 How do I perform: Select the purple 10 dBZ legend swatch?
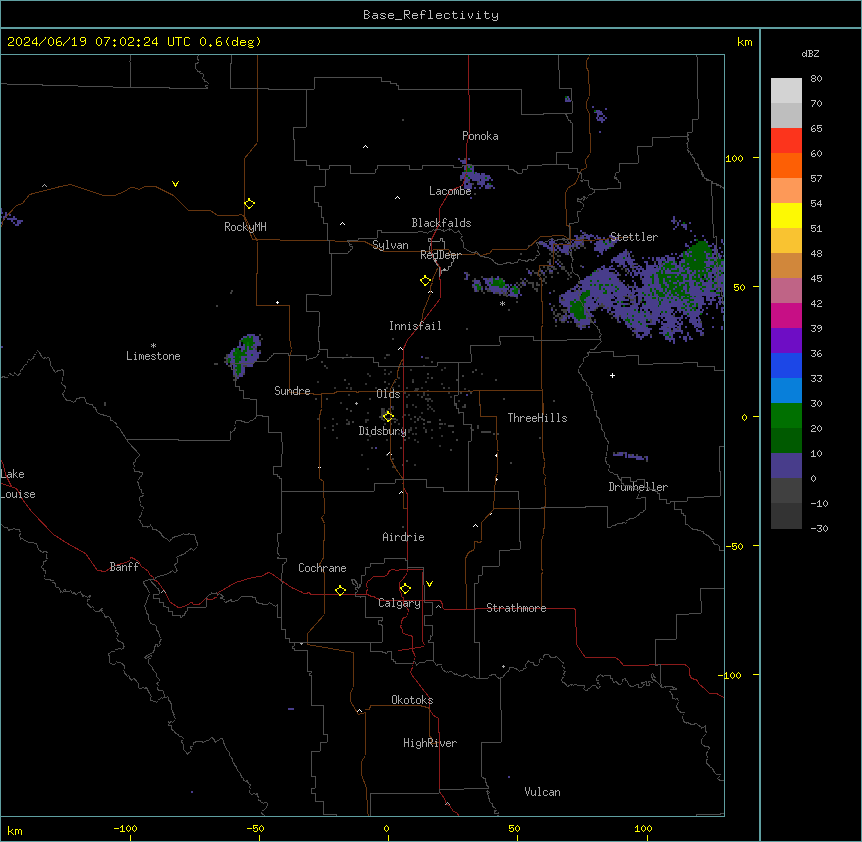(786, 466)
